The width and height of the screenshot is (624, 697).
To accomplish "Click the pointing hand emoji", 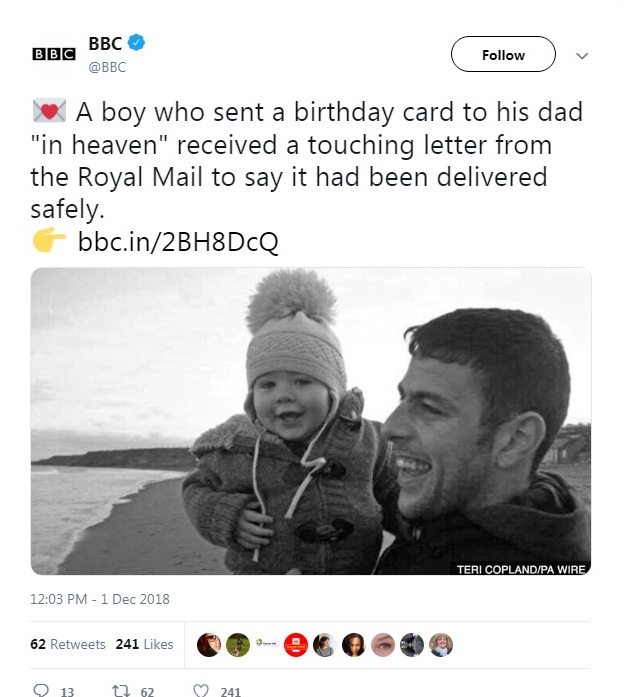I will [49, 240].
